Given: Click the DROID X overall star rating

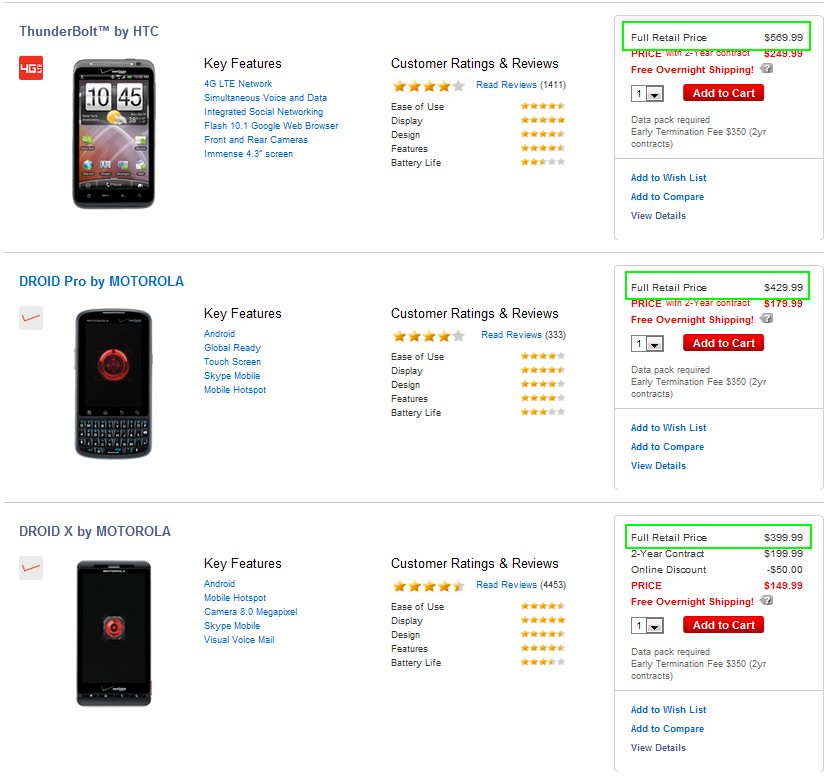Looking at the screenshot, I should (x=429, y=586).
